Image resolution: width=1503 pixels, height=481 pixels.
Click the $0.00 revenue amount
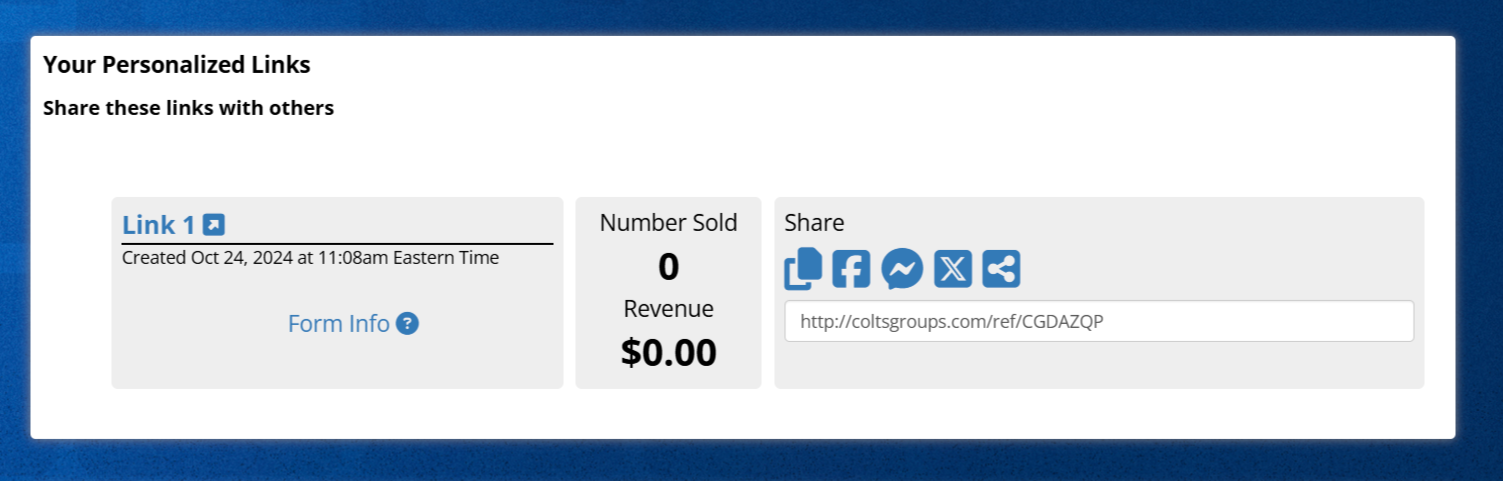click(668, 353)
